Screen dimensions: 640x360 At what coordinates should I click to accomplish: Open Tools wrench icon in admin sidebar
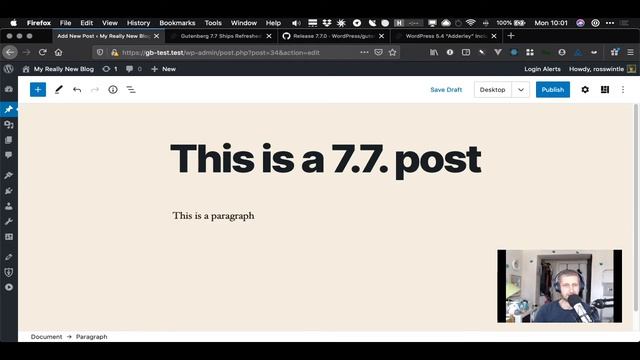[x=9, y=221]
